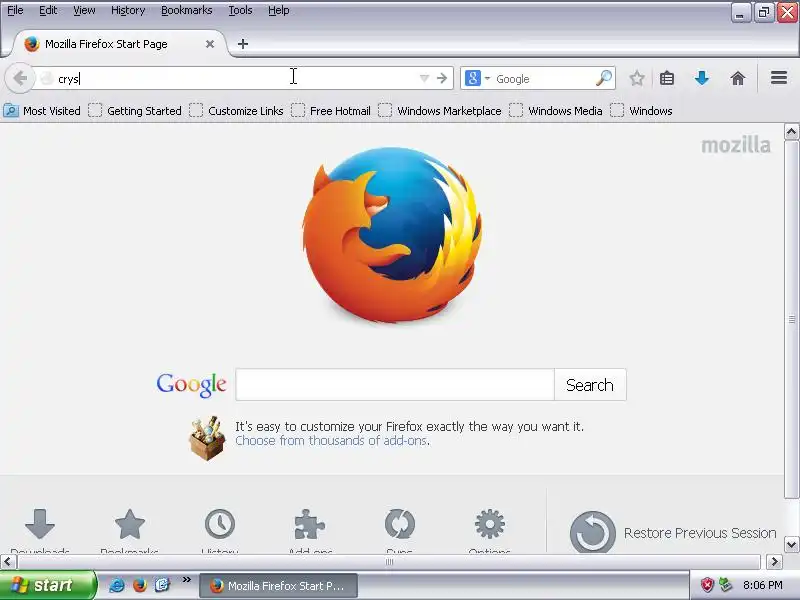Click the mozilla wordmark on page
Viewport: 800px width, 600px height.
[x=736, y=145]
